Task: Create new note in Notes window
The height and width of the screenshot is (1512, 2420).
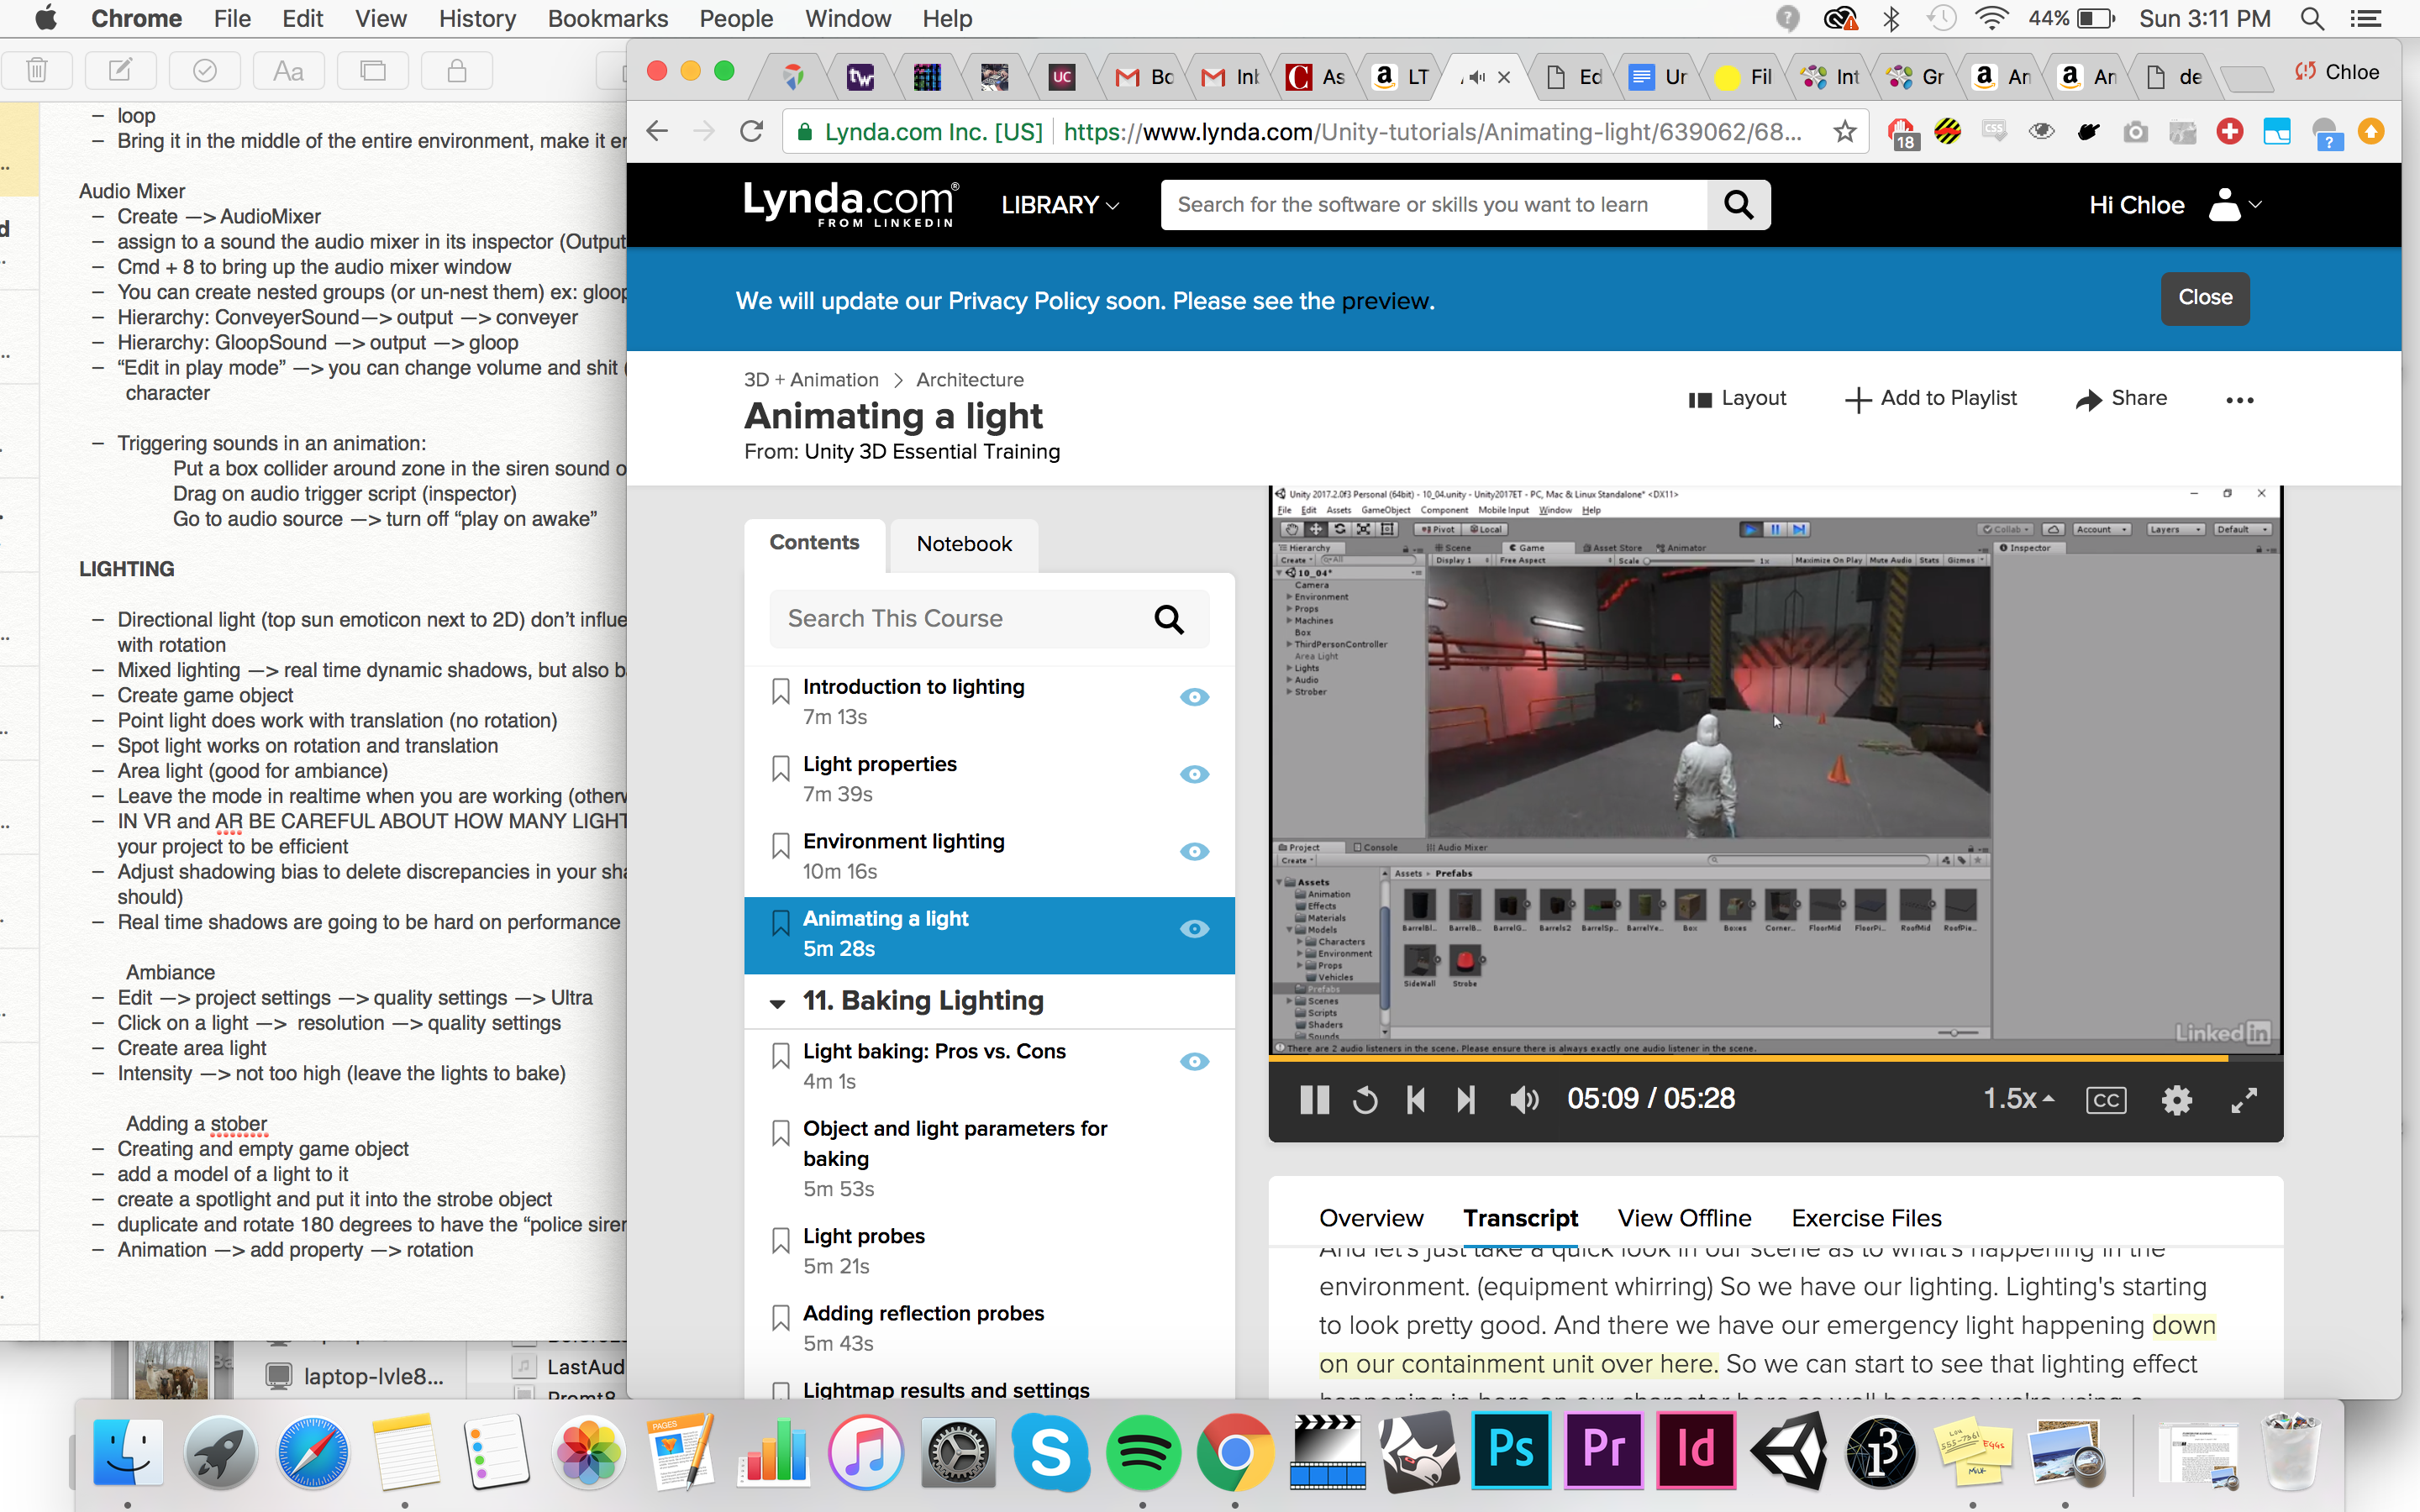Action: tap(120, 70)
